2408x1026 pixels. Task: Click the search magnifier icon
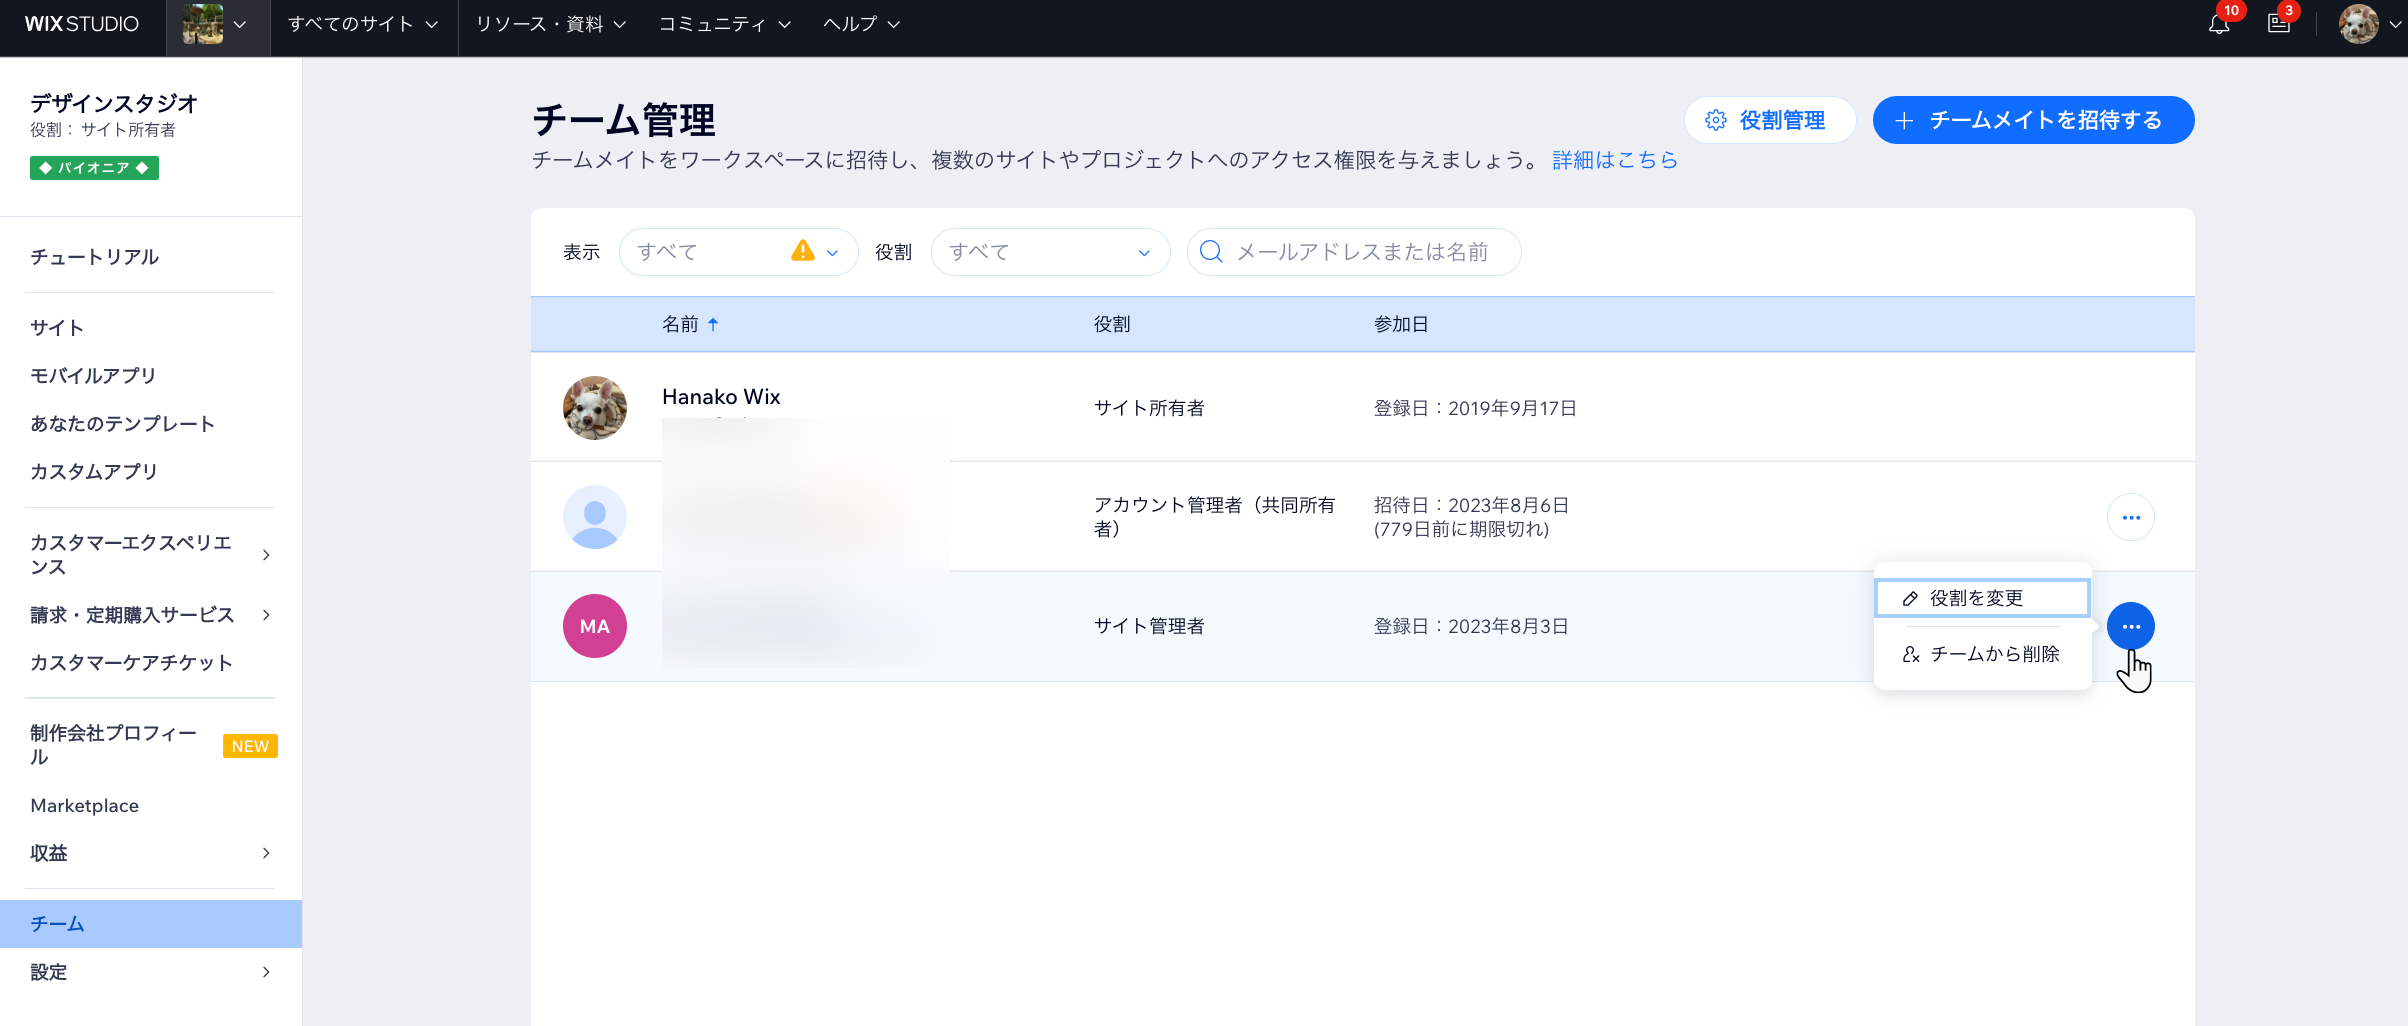[1211, 252]
